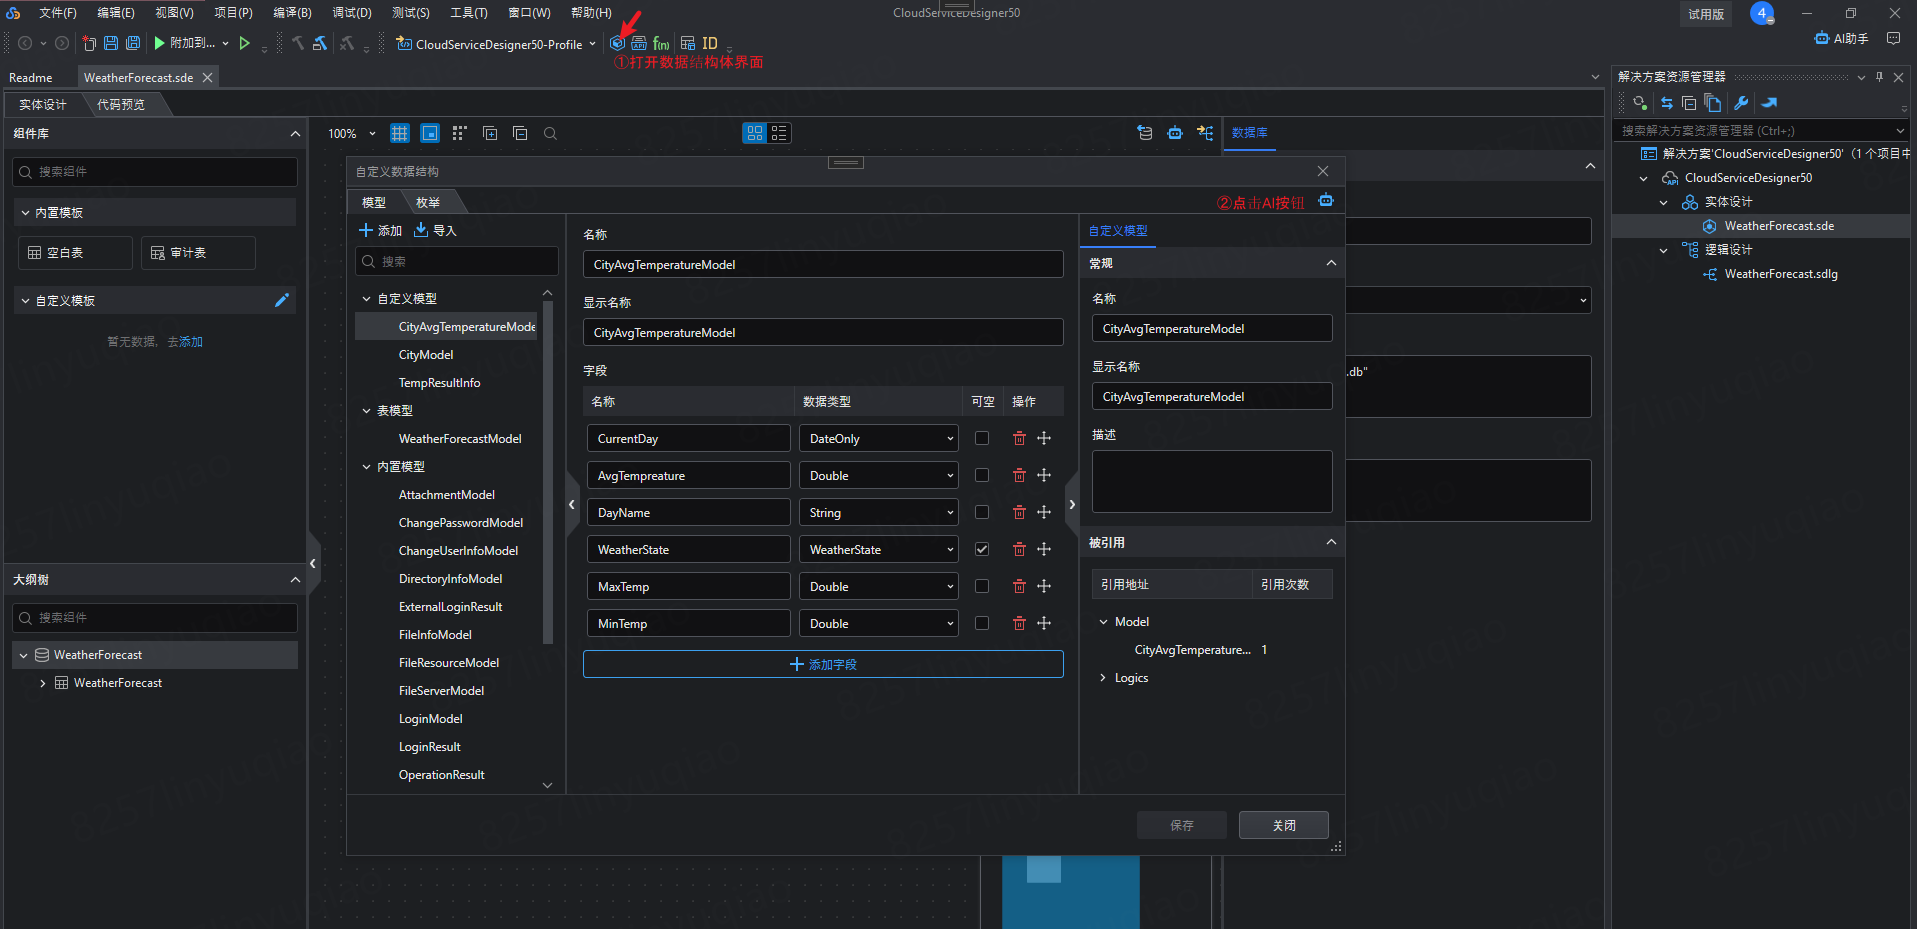Delete the CurrentDay field with trash icon

click(x=1019, y=438)
